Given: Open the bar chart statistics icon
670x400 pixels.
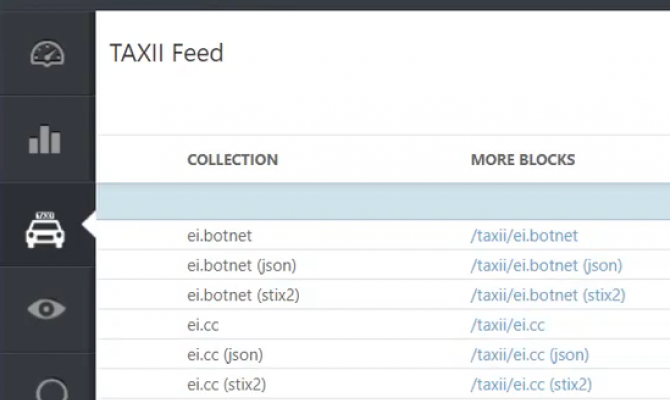Looking at the screenshot, I should tap(45, 139).
